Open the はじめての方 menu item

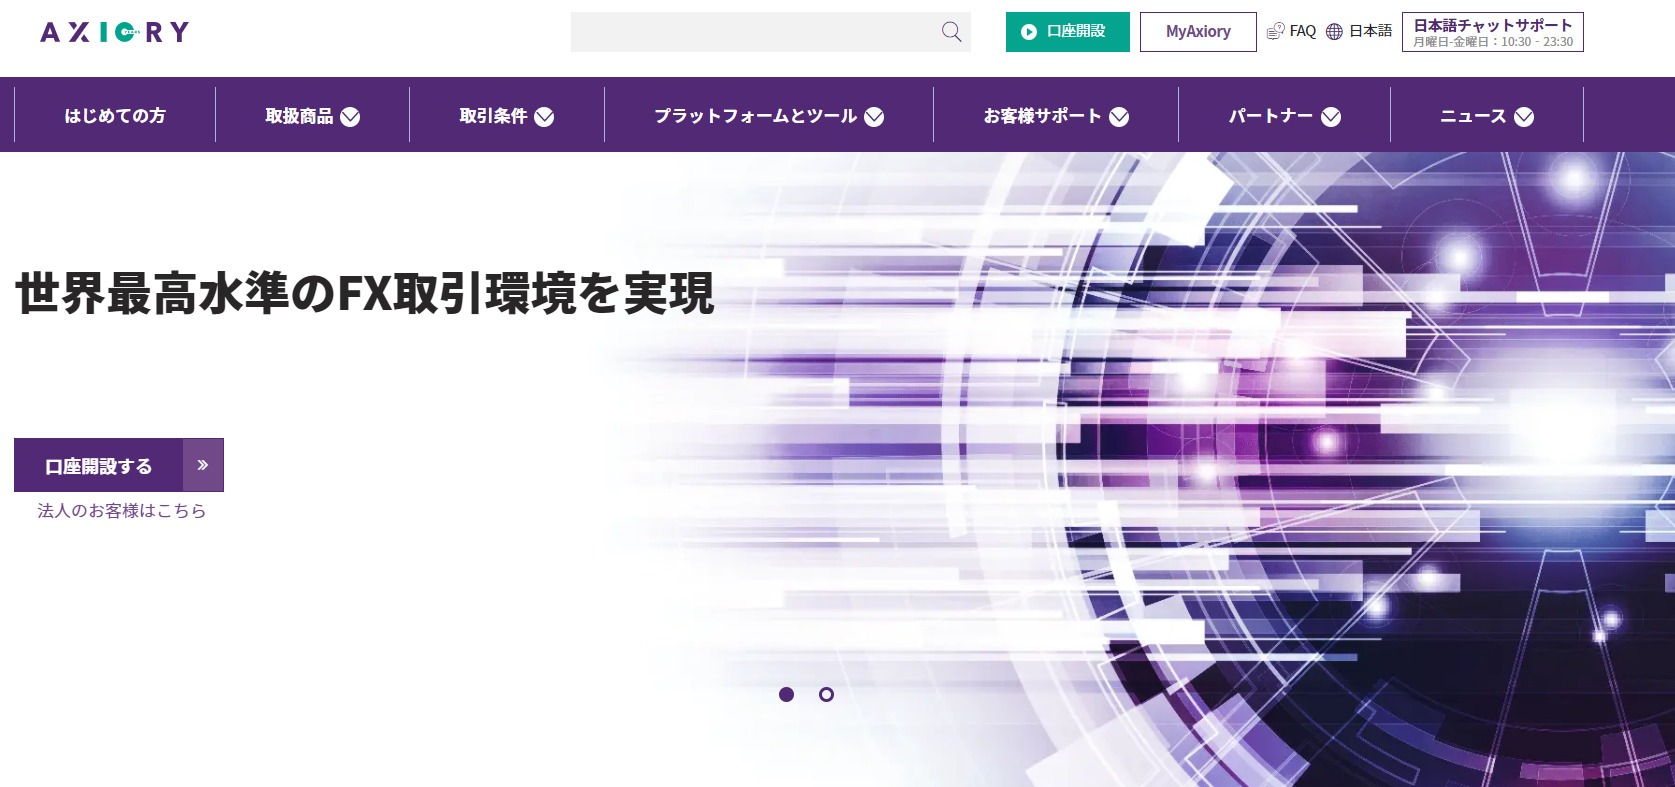tap(115, 116)
